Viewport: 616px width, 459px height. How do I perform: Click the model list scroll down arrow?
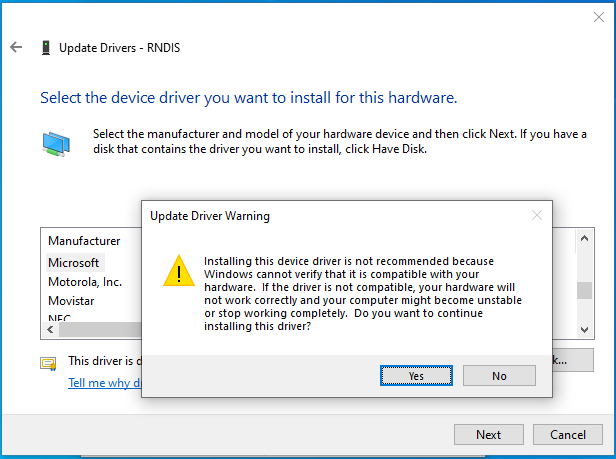point(584,330)
